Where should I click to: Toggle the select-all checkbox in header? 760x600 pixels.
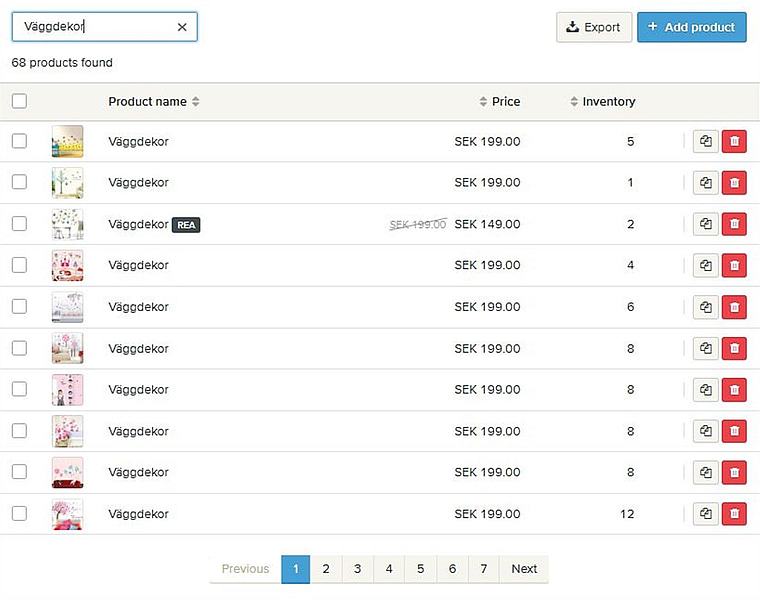(19, 101)
